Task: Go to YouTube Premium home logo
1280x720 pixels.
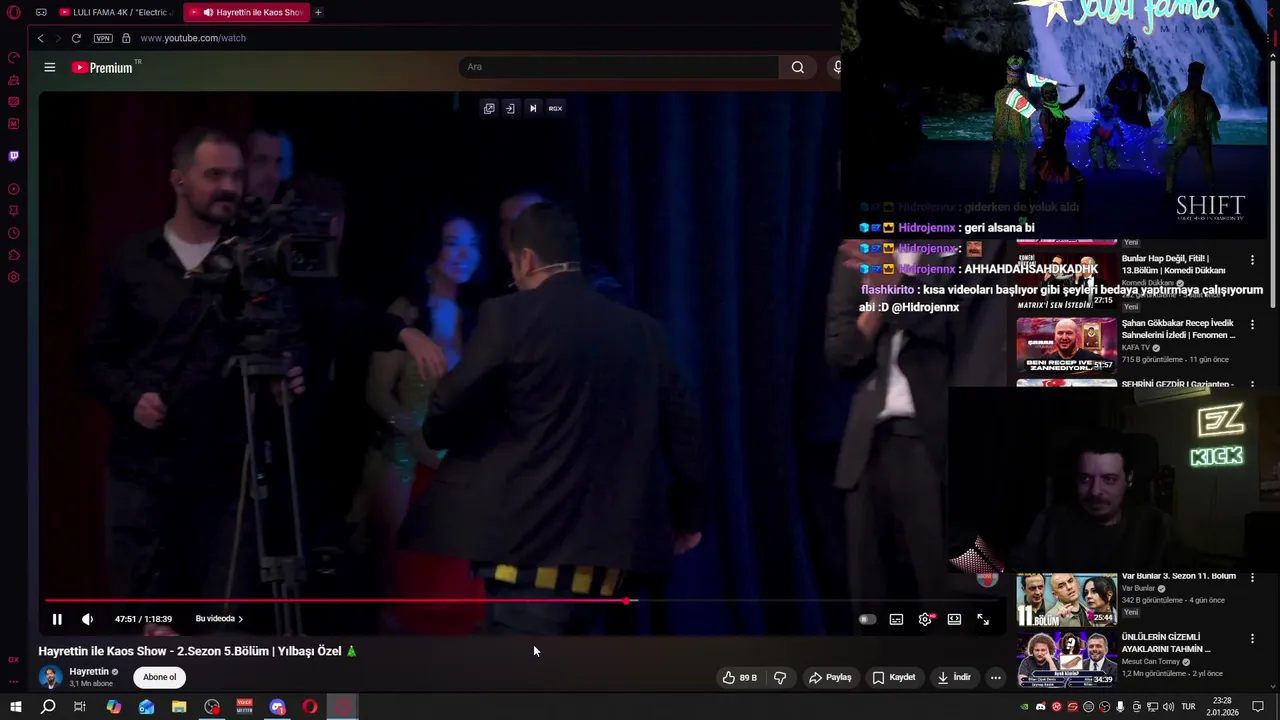Action: click(x=102, y=67)
